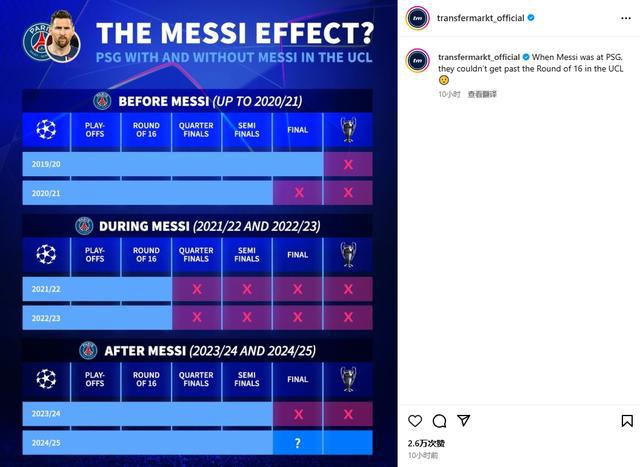Viewport: 640px width, 467px height.
Task: Click the question mark in the 2024/25 row
Action: (x=297, y=442)
